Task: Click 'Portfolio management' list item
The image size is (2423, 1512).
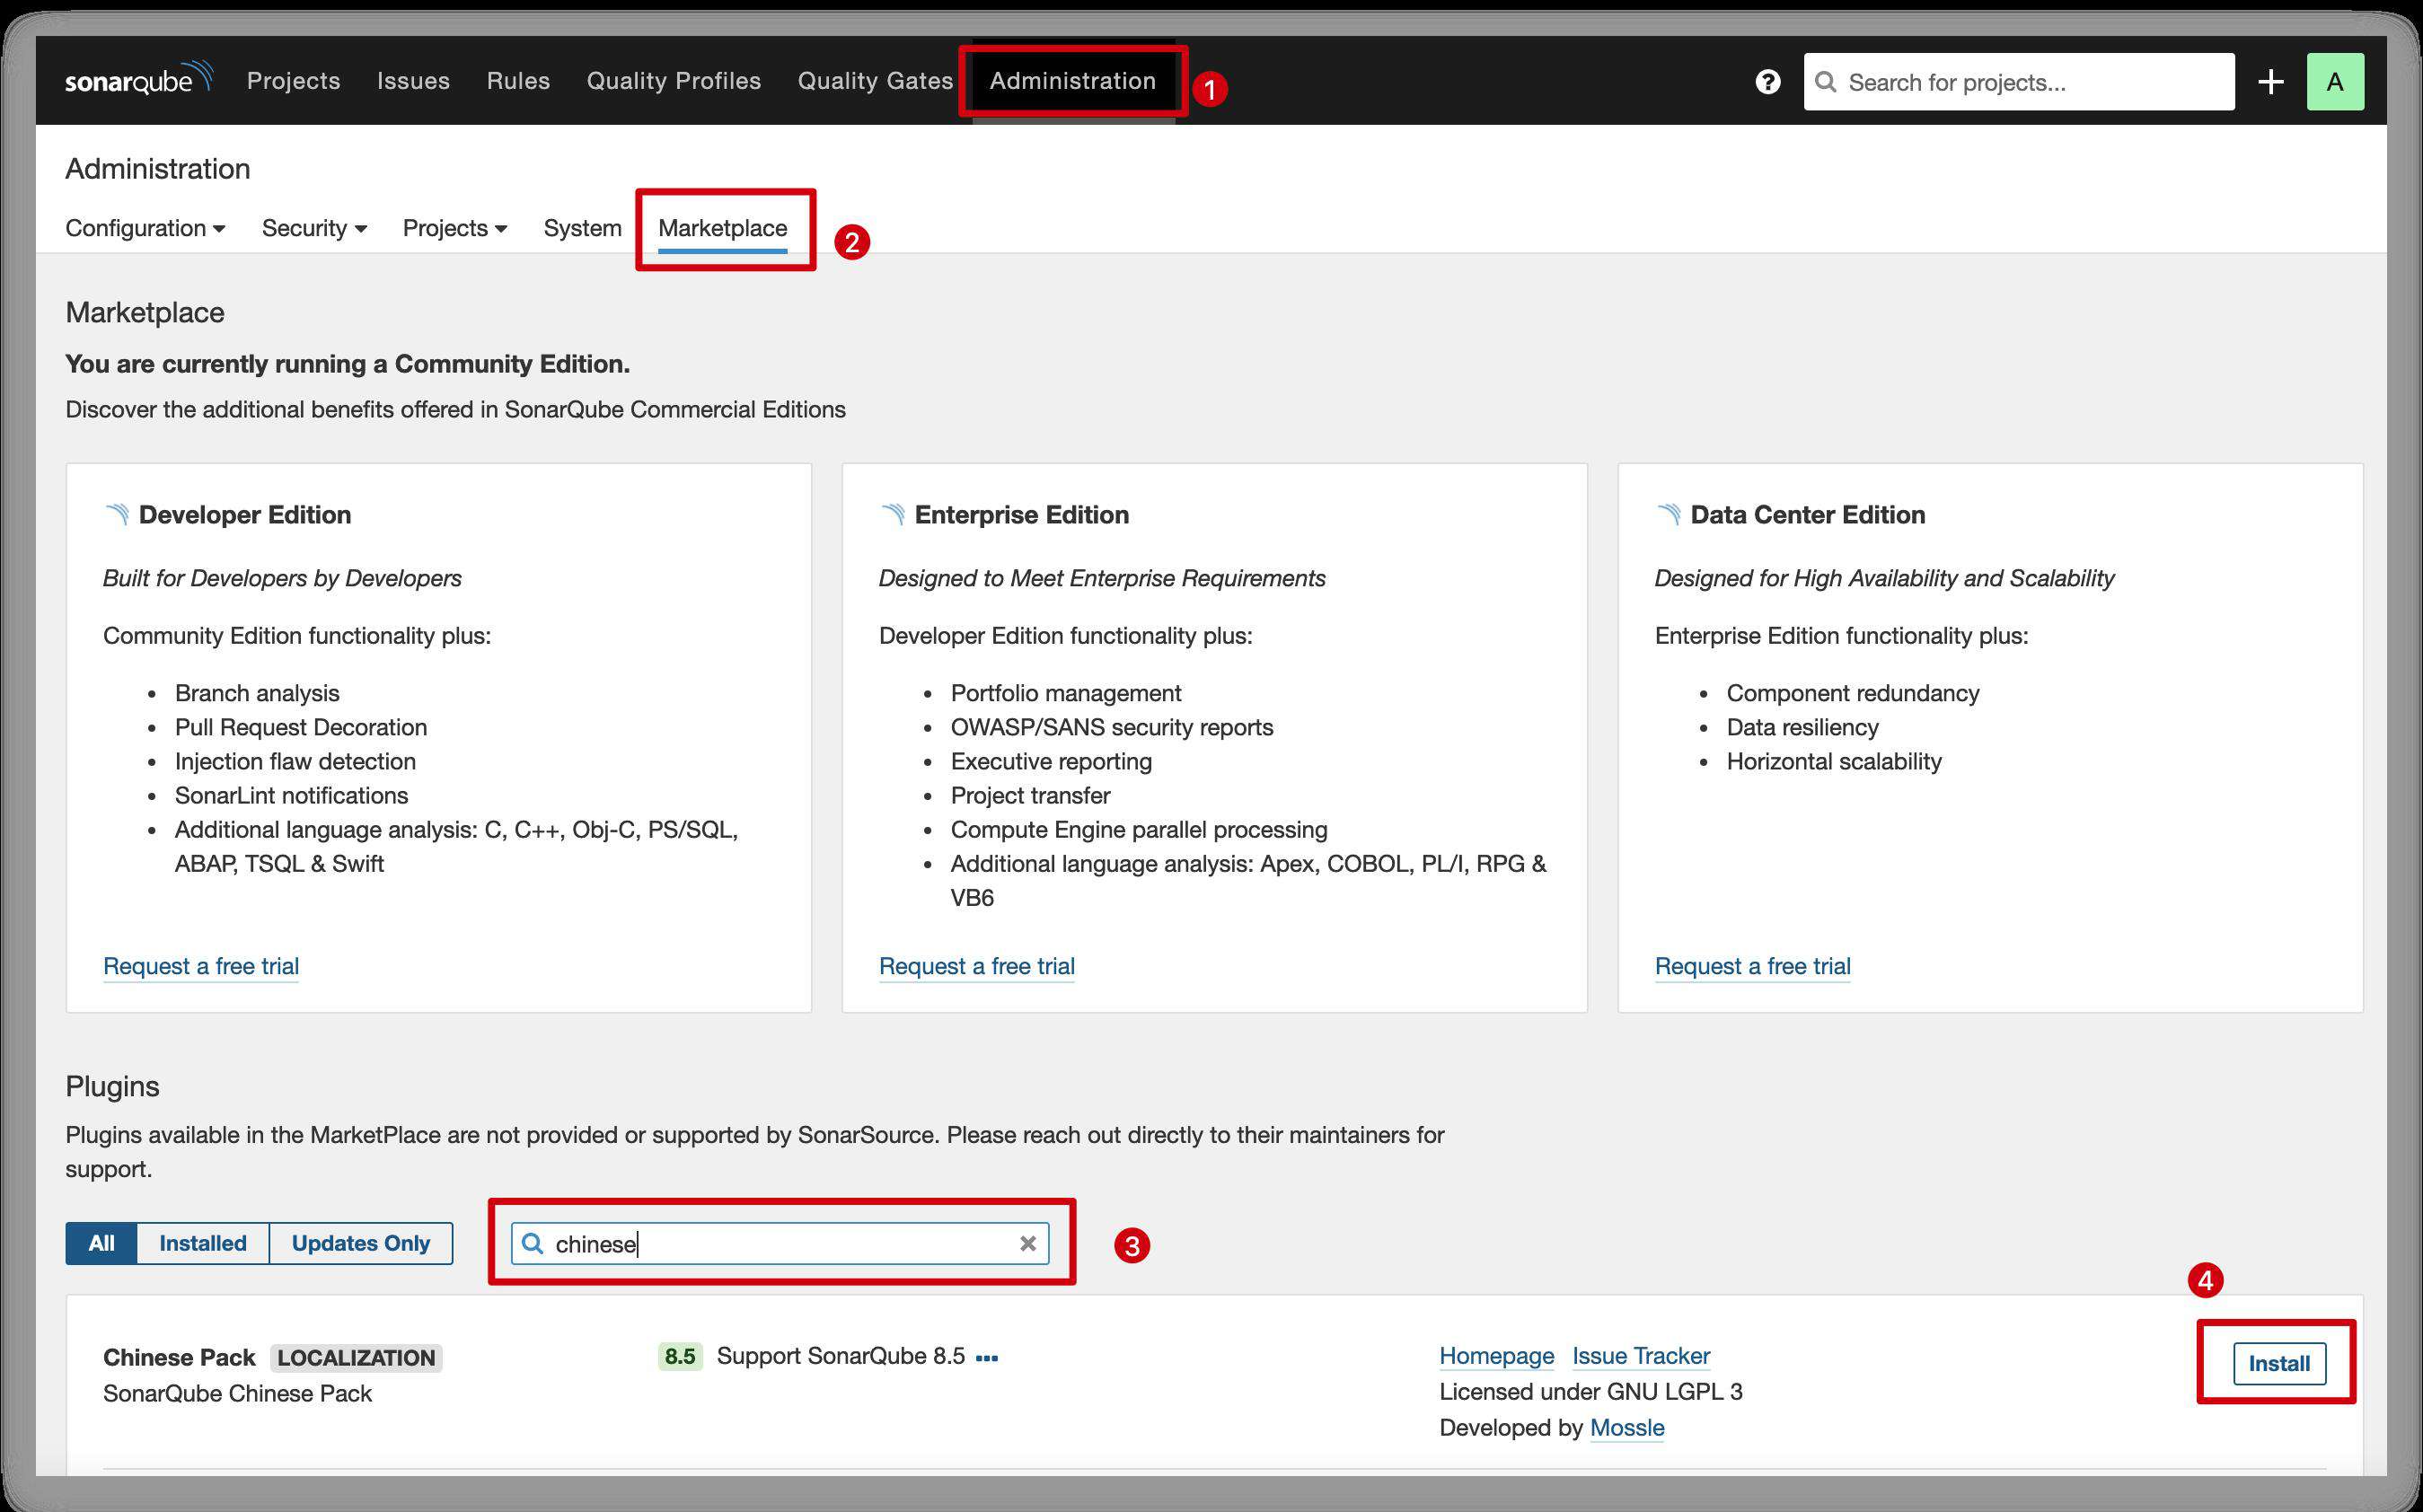Action: pyautogui.click(x=1066, y=693)
